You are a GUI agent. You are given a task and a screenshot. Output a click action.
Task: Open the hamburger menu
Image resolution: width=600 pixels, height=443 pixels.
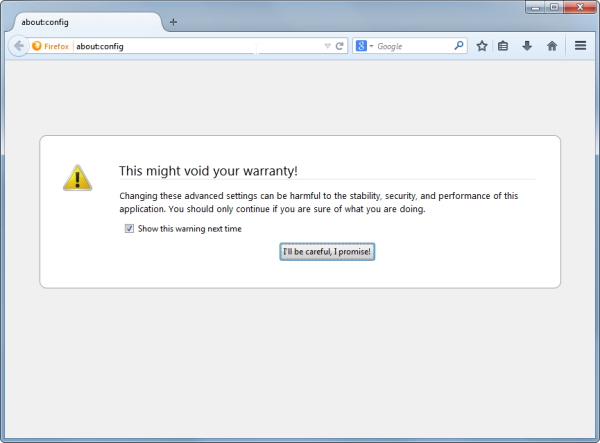pyautogui.click(x=580, y=46)
